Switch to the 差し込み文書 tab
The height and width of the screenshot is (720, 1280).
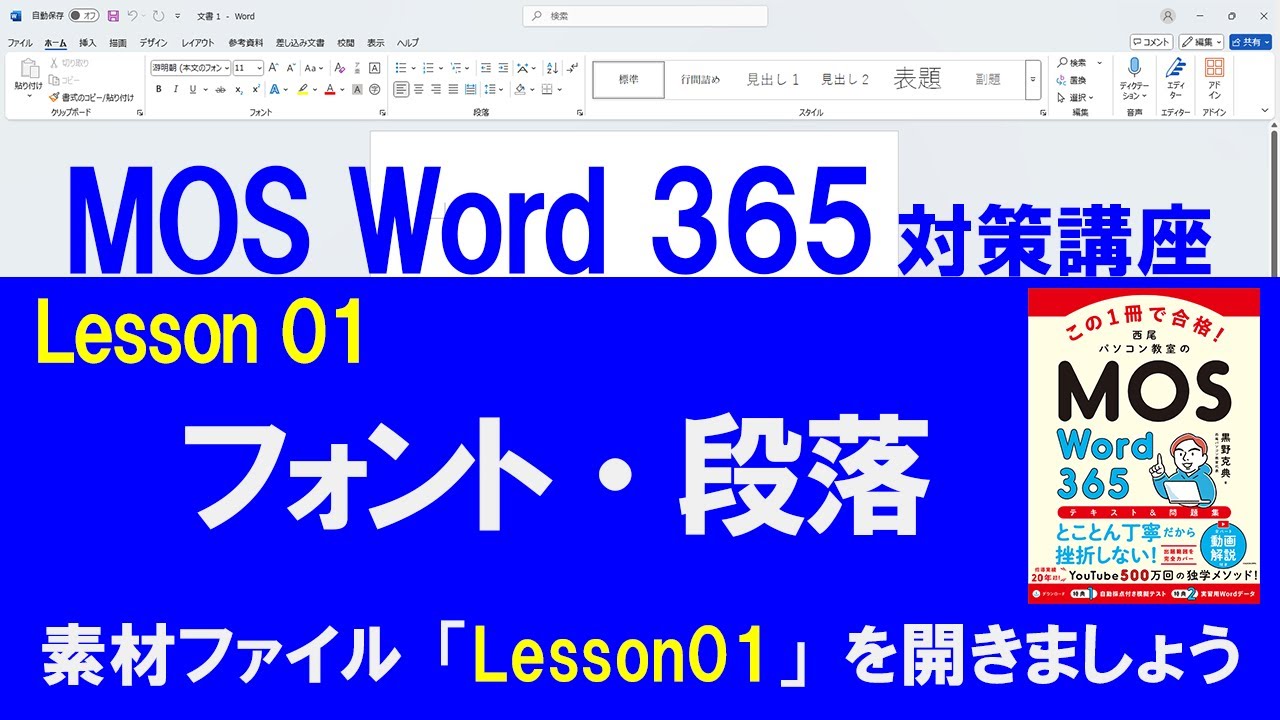click(x=300, y=43)
